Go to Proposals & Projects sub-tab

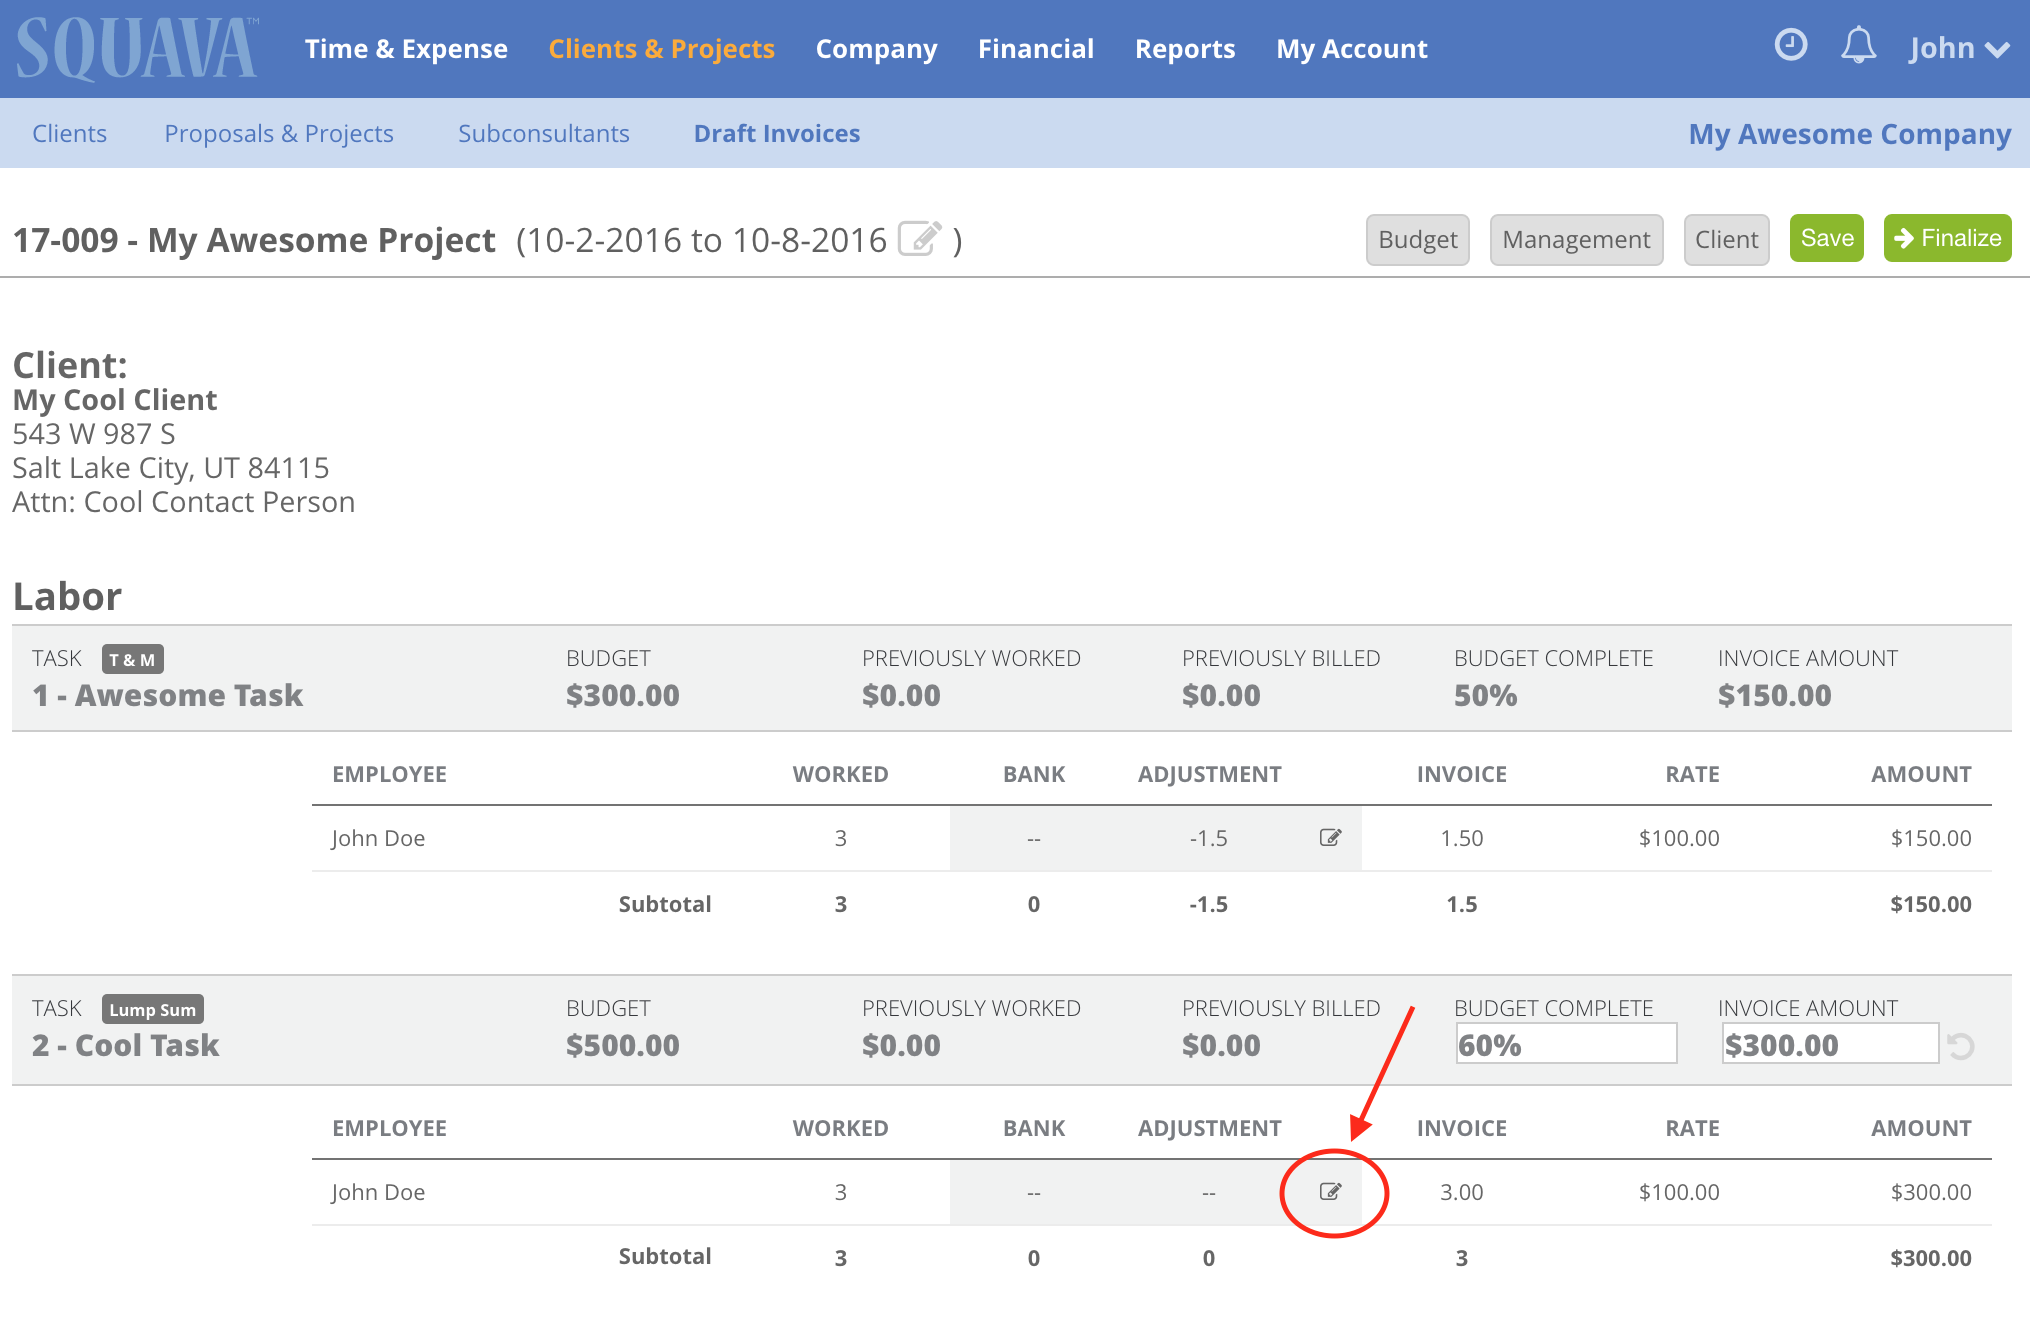278,133
